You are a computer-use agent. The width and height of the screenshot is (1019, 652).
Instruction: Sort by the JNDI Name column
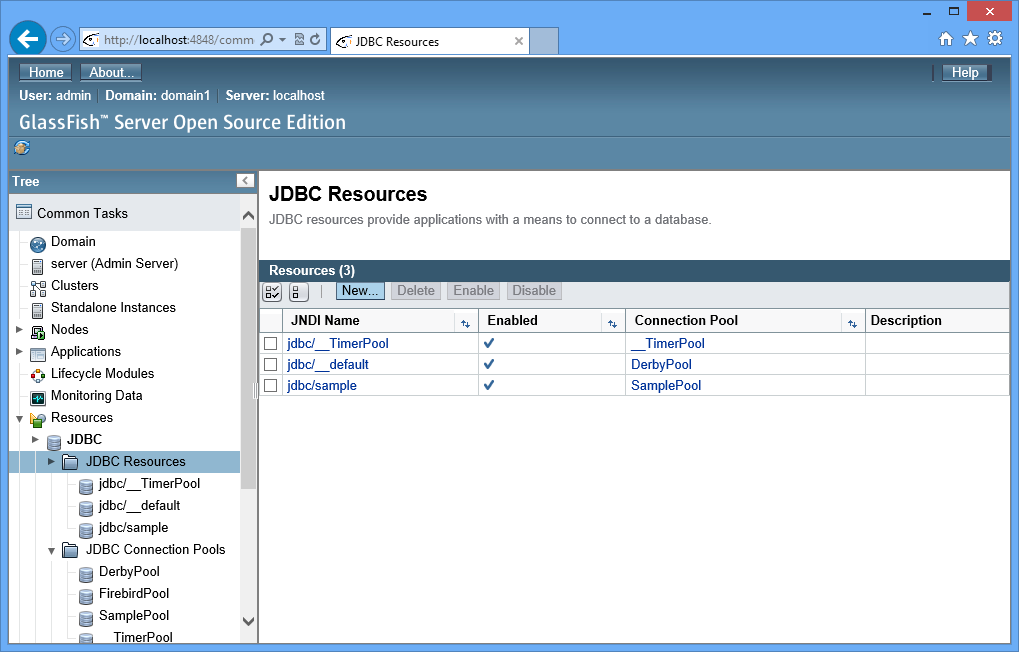[465, 323]
